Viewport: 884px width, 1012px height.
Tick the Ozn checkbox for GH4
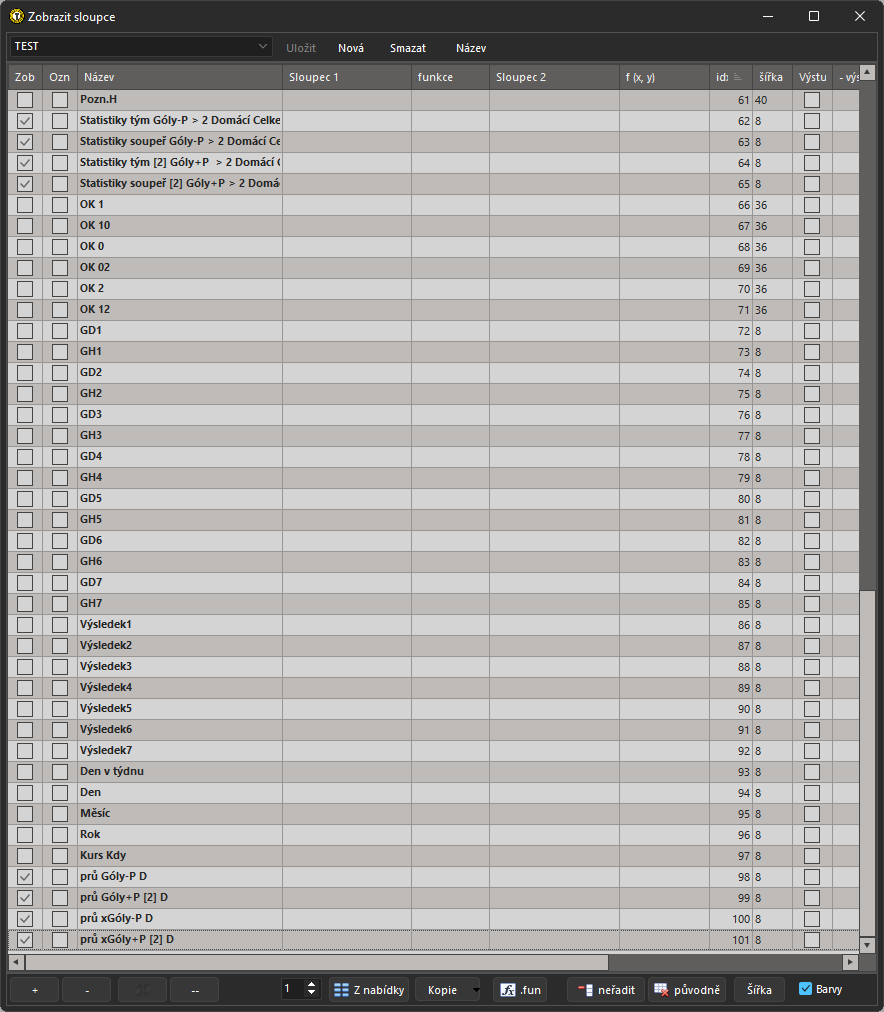pos(60,478)
